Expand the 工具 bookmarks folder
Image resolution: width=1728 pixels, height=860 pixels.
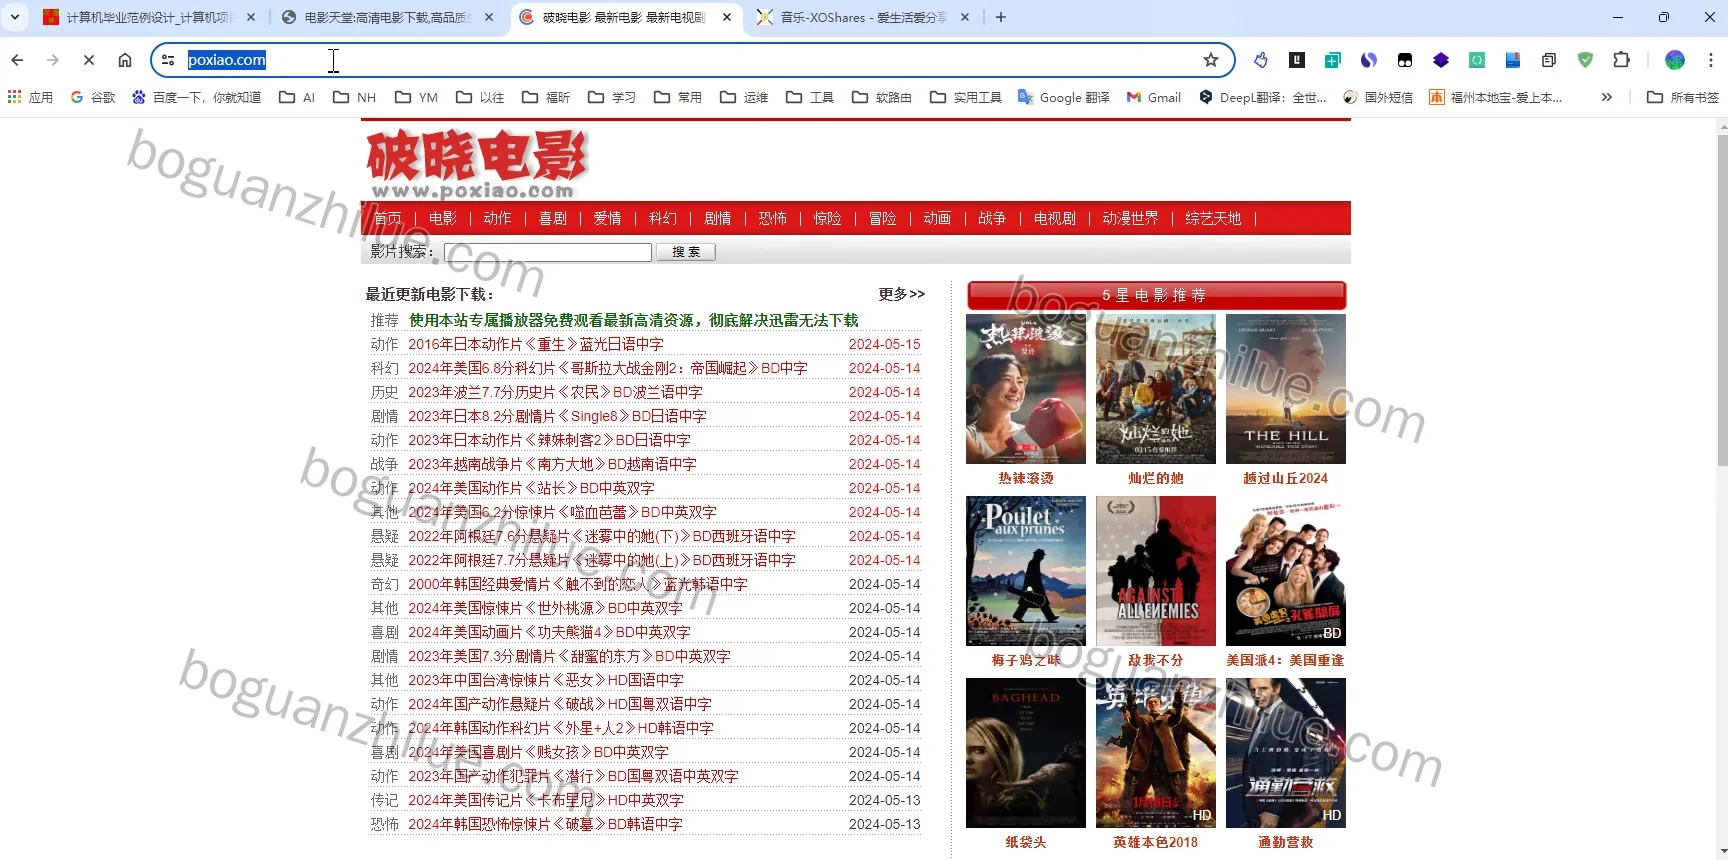coord(810,97)
